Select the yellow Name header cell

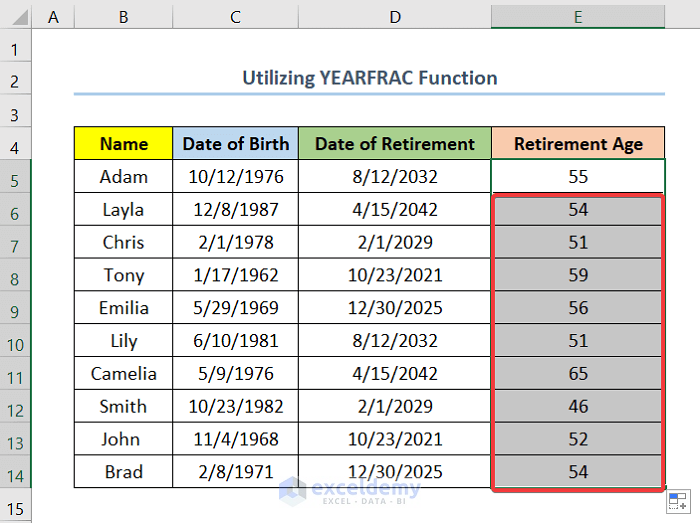click(123, 144)
